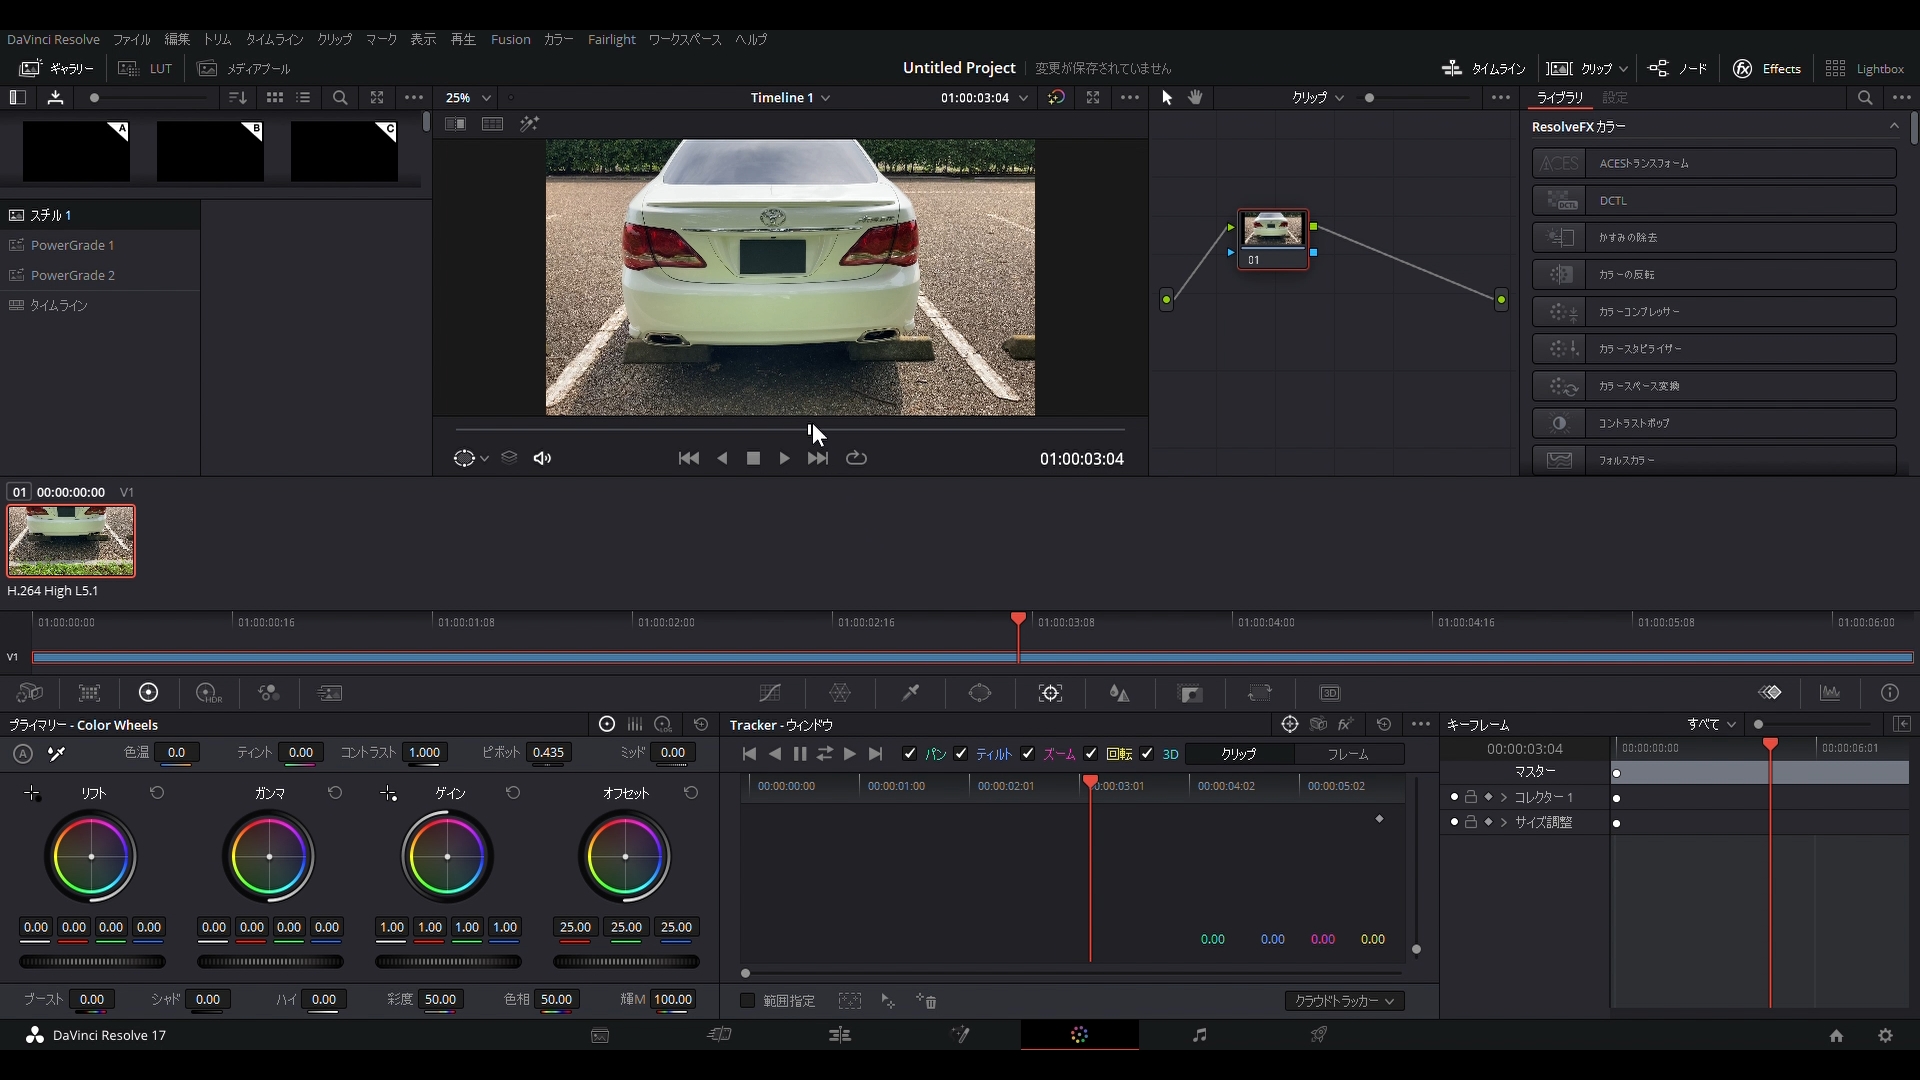
Task: Open the HDR color wheels palette
Action: tap(208, 693)
